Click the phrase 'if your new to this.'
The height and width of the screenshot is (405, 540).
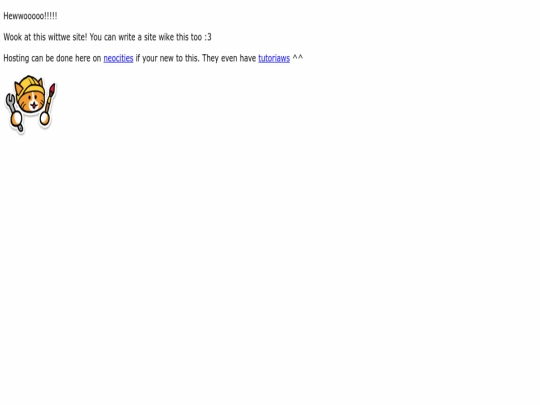point(168,58)
